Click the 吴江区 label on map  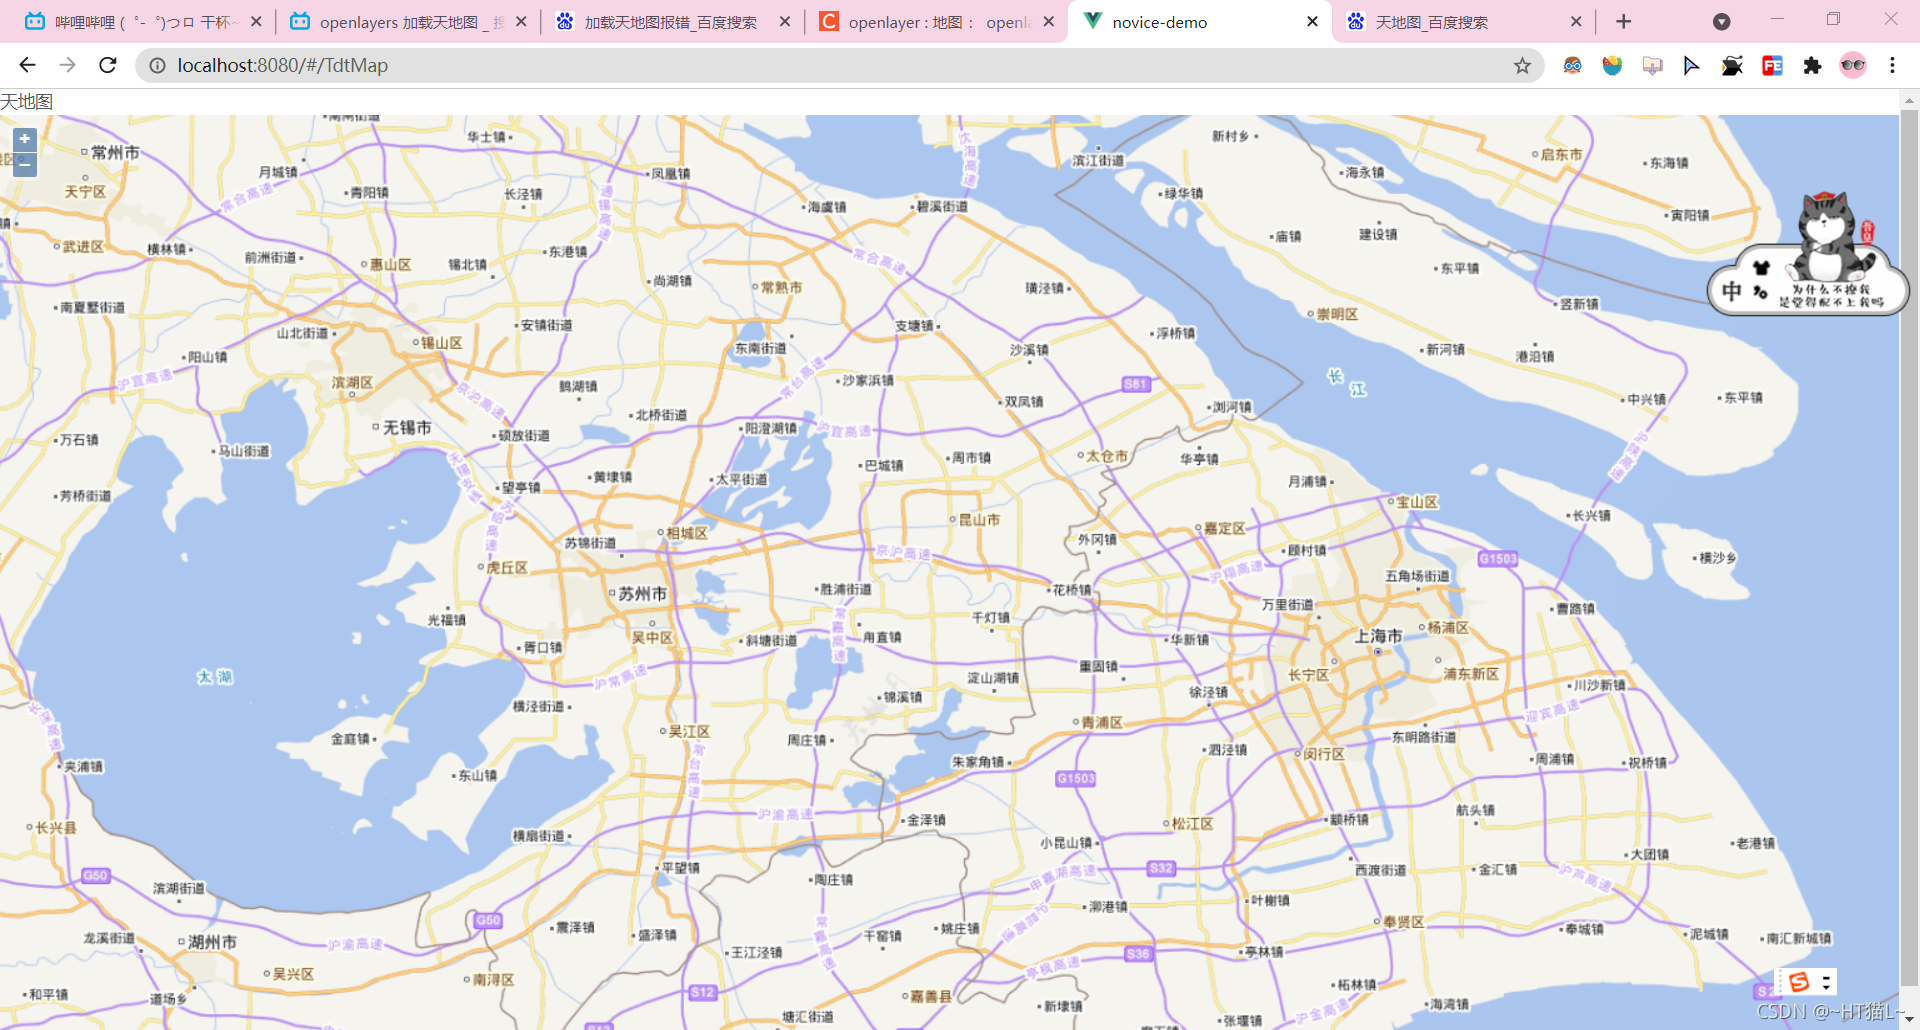point(689,731)
